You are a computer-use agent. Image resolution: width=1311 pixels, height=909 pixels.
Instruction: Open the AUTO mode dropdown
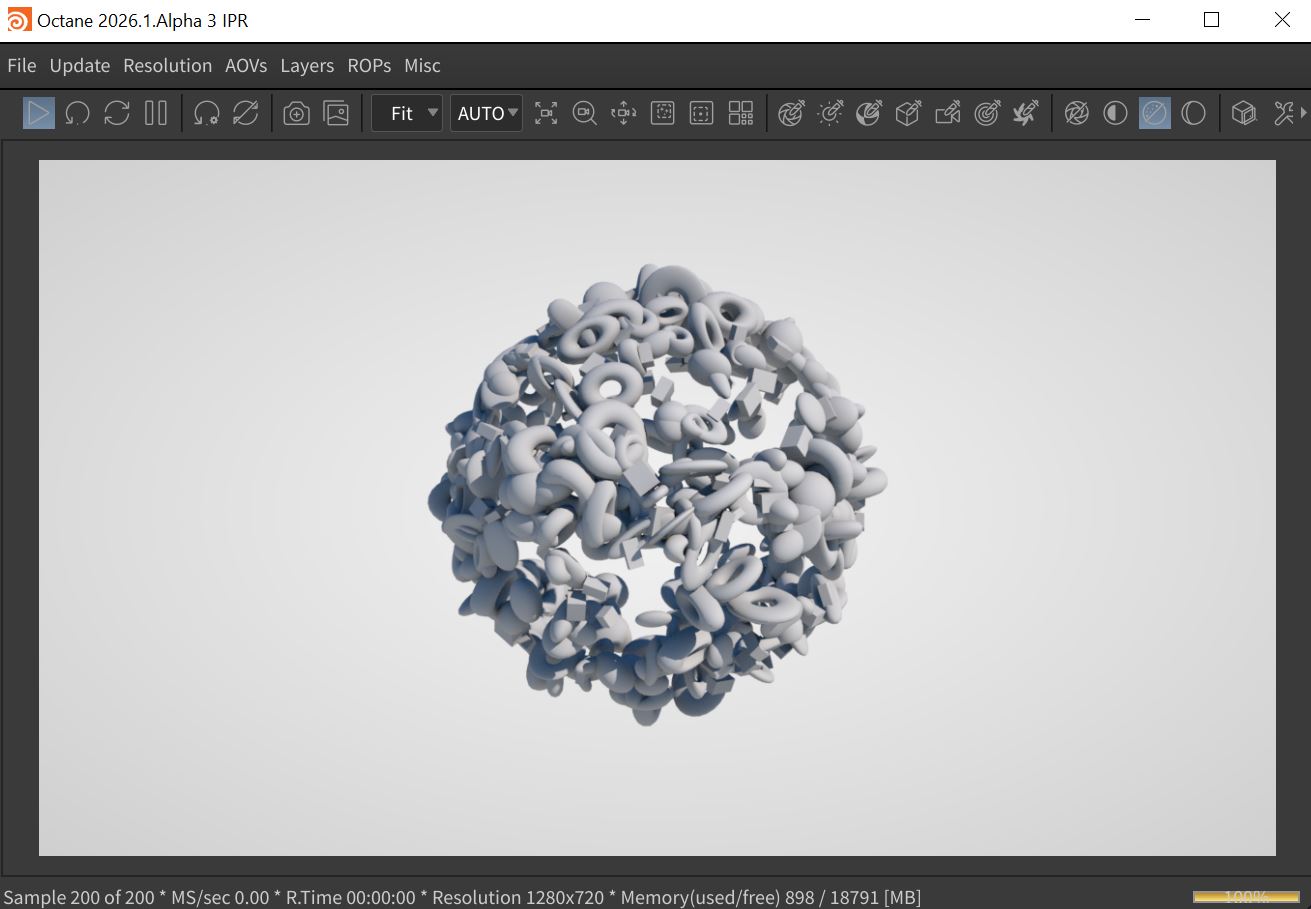tap(487, 113)
